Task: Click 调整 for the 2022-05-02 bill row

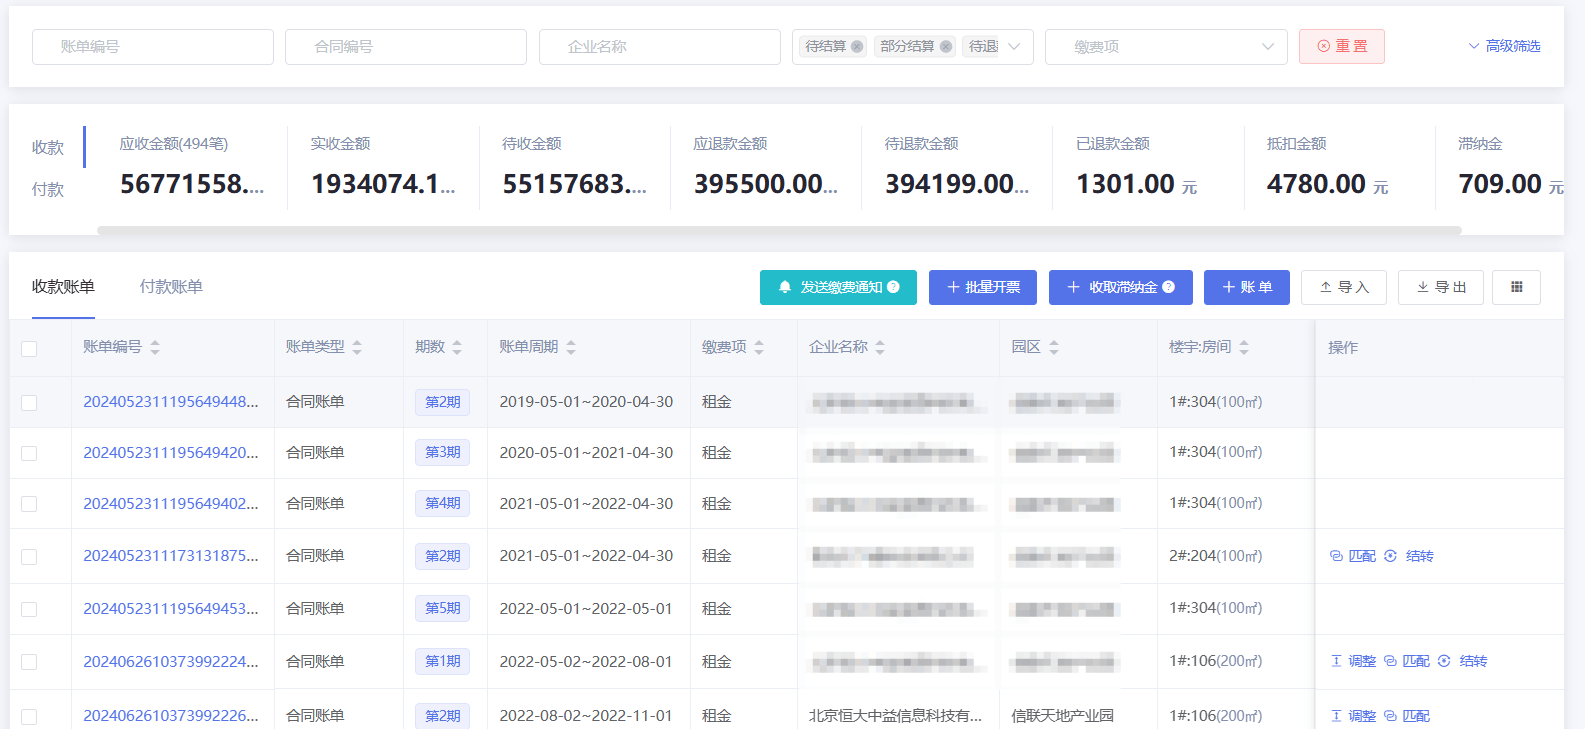Action: coord(1361,661)
